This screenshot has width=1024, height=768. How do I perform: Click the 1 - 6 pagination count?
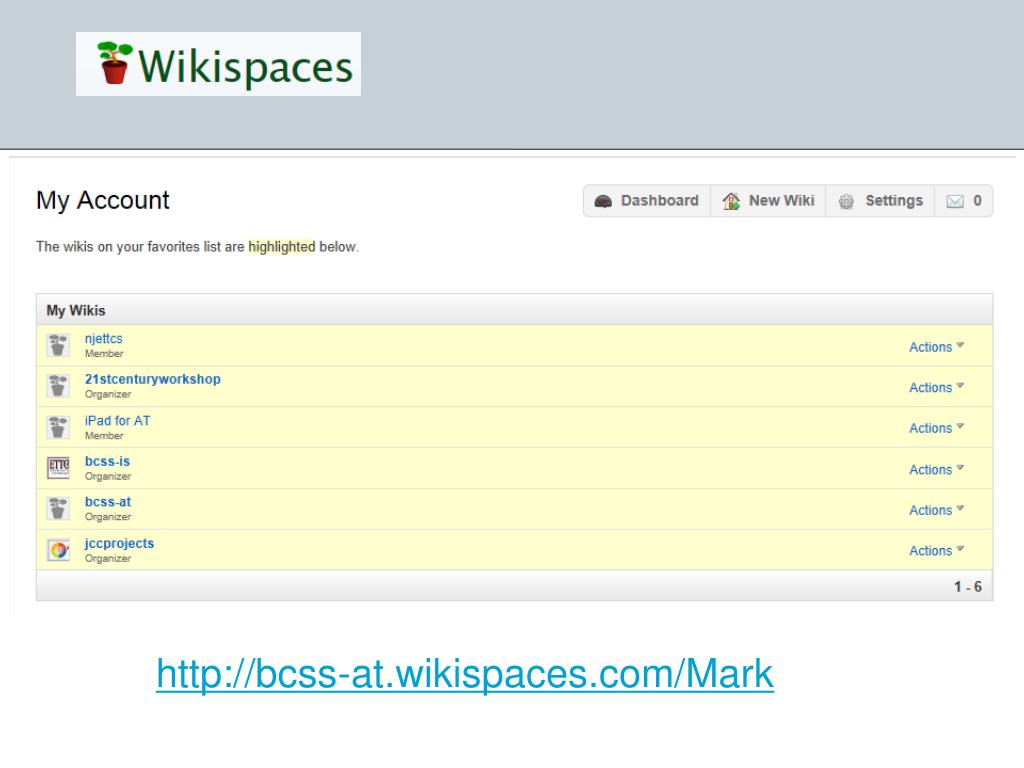(x=968, y=586)
